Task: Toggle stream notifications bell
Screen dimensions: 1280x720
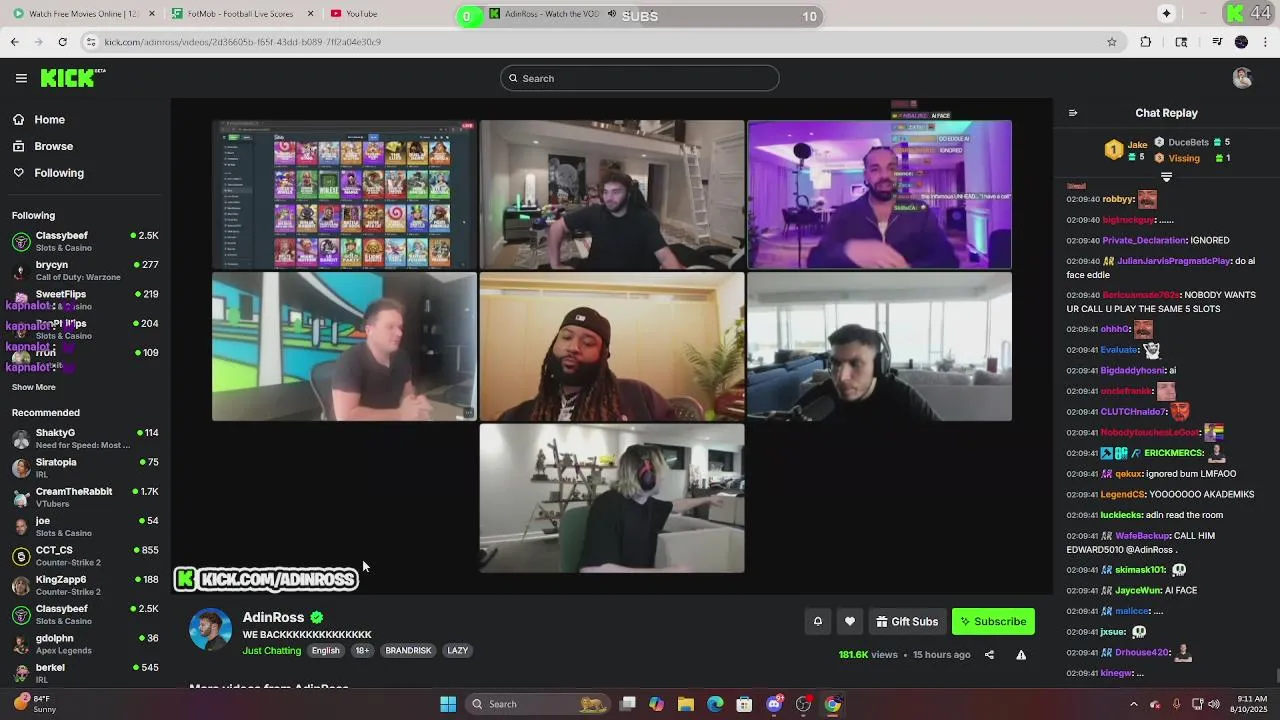Action: 817,622
